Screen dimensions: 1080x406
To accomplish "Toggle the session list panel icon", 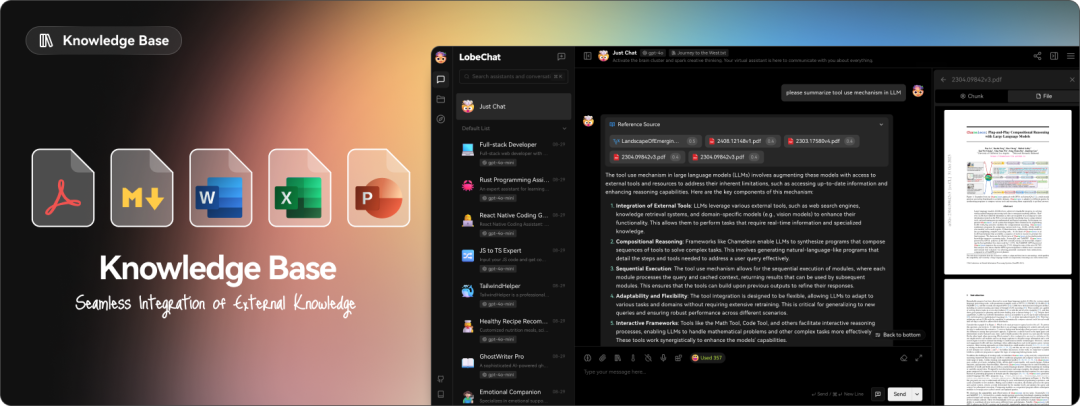I will [588, 56].
